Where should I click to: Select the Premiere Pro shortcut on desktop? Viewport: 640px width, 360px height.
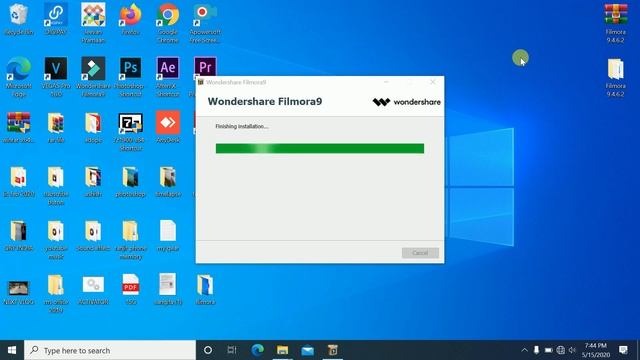pos(205,67)
